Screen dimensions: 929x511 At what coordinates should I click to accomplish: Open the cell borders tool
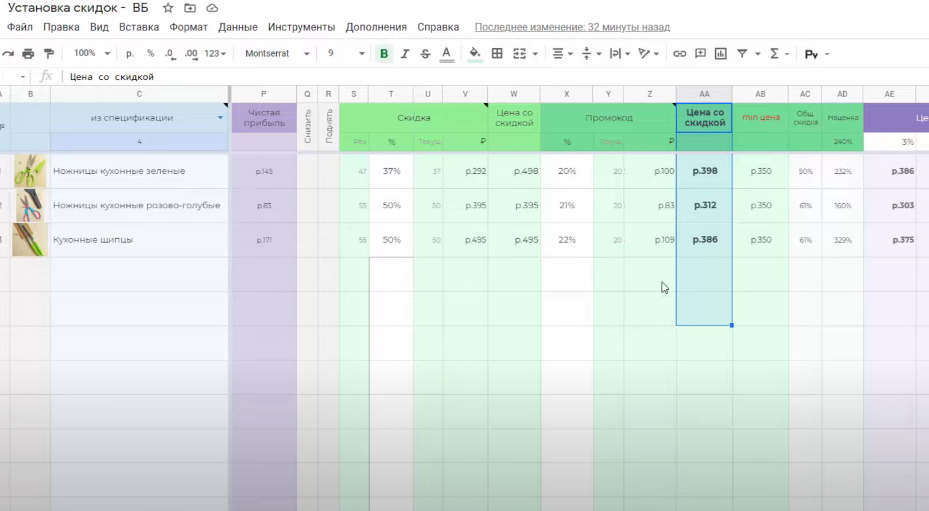coord(497,54)
